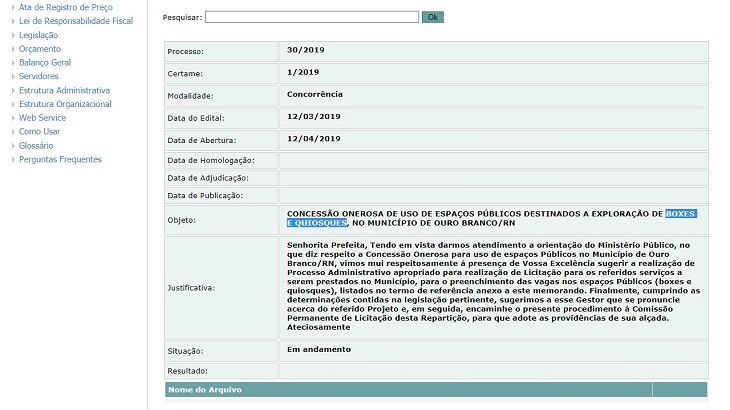Screen dimensions: 730x410
Task: Expand arrow beside Perguntas Frequentes
Action: click(13, 159)
